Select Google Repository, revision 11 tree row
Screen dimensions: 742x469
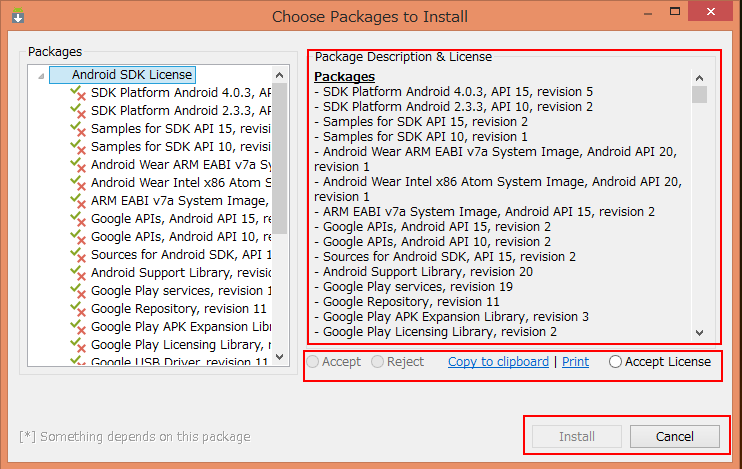pyautogui.click(x=179, y=309)
